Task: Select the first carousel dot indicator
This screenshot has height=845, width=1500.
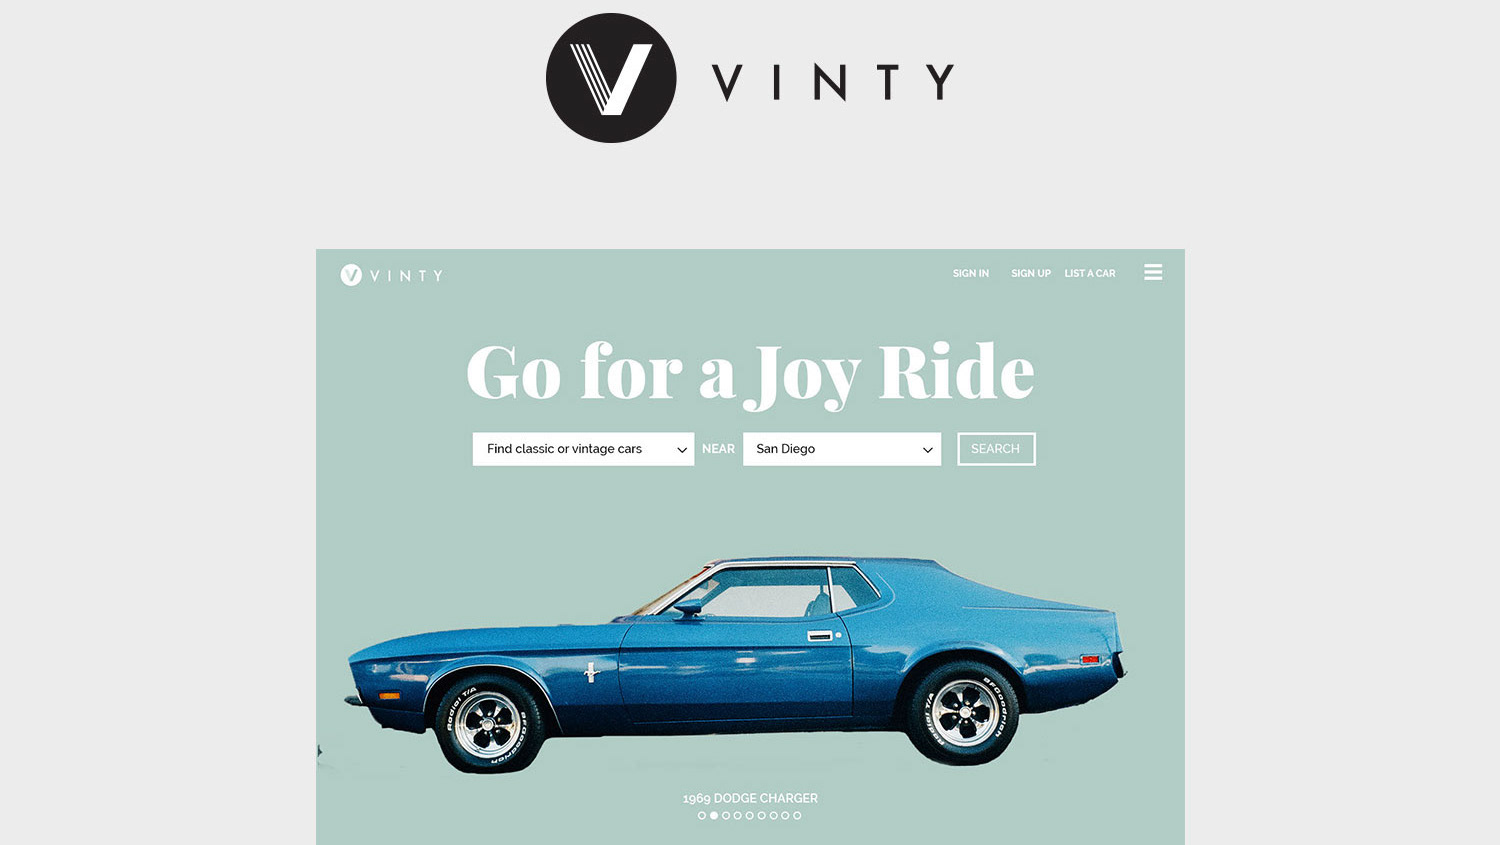Action: pos(702,816)
